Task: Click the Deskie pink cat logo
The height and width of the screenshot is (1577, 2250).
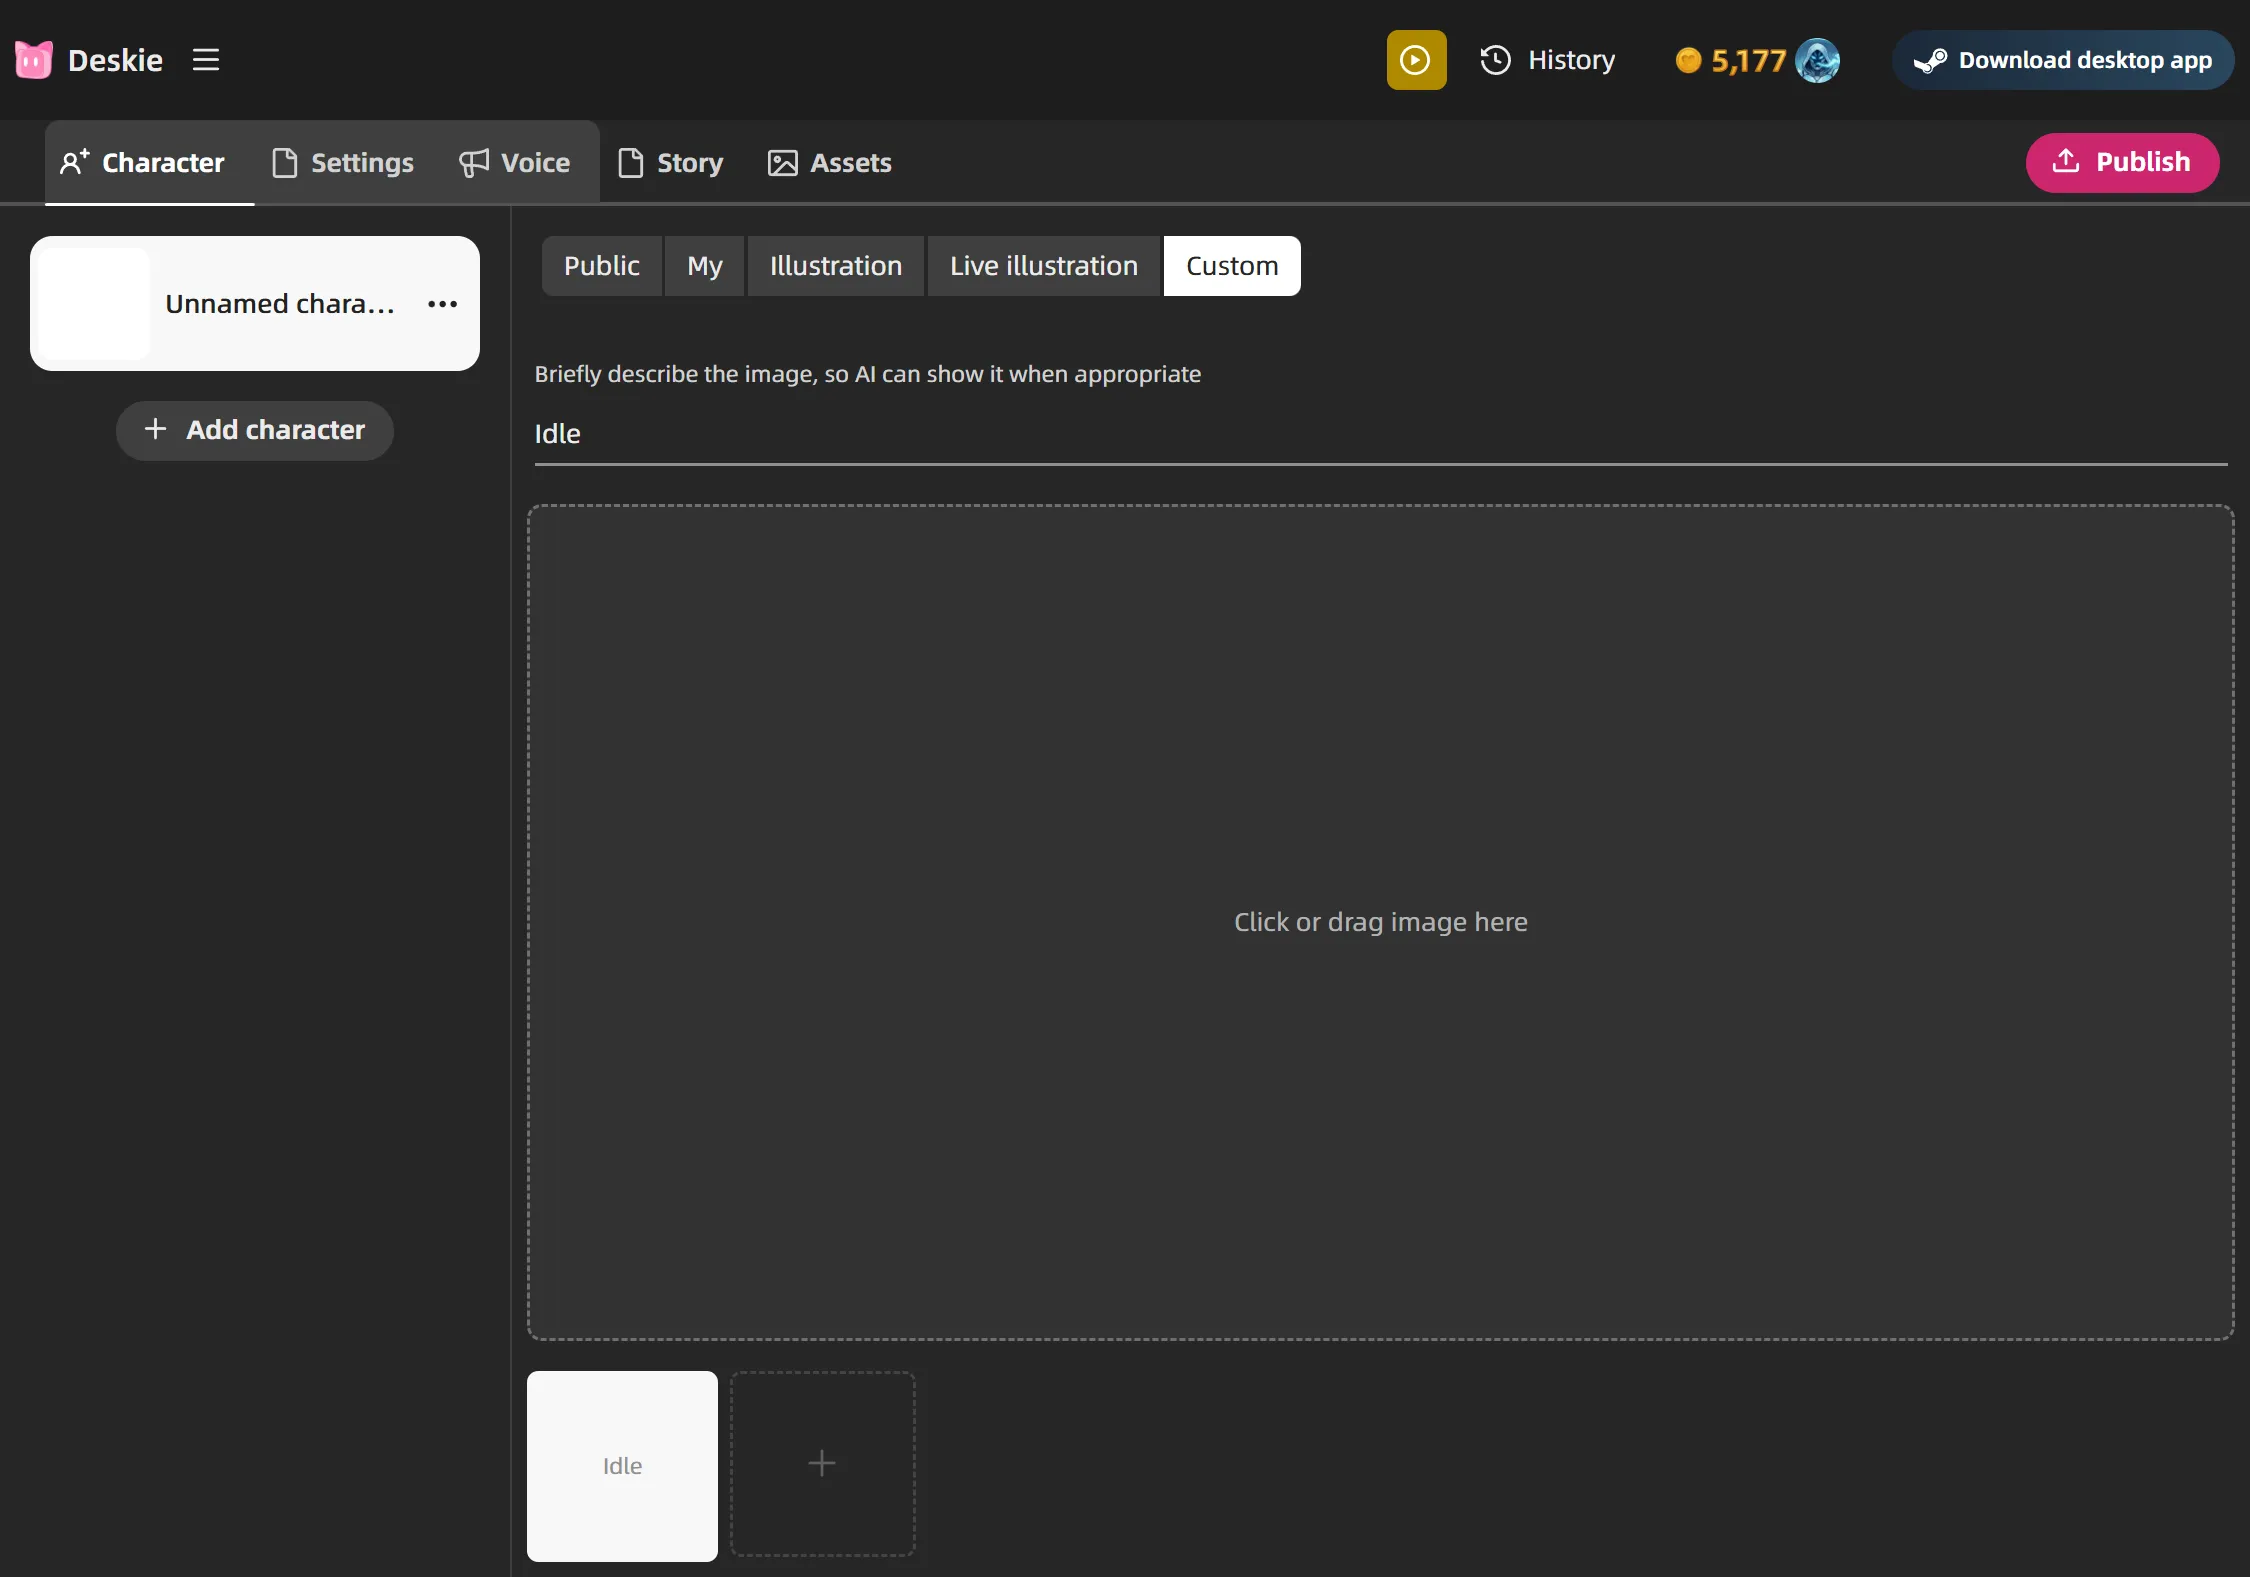Action: 33,60
